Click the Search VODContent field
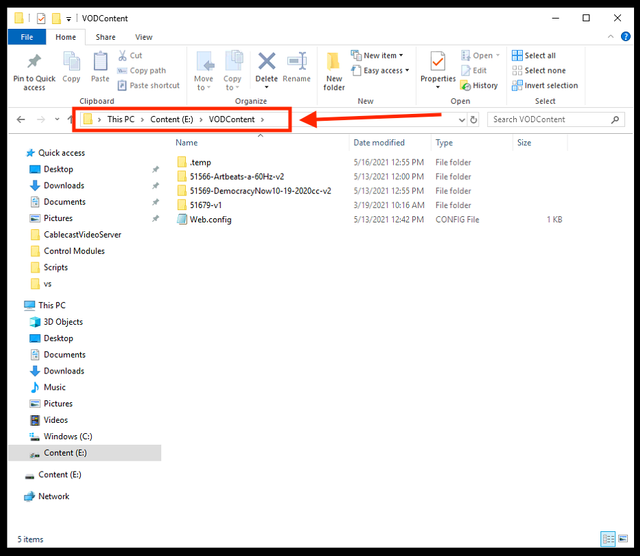 pos(556,119)
